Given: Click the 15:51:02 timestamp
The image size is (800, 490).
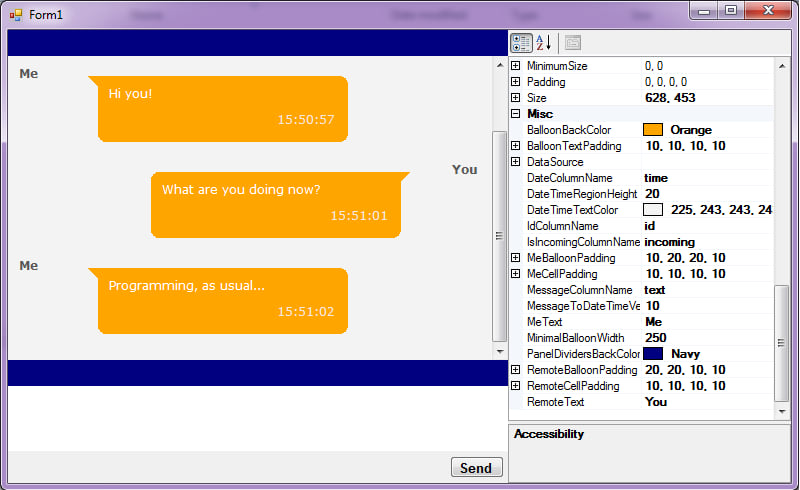Looking at the screenshot, I should (306, 311).
